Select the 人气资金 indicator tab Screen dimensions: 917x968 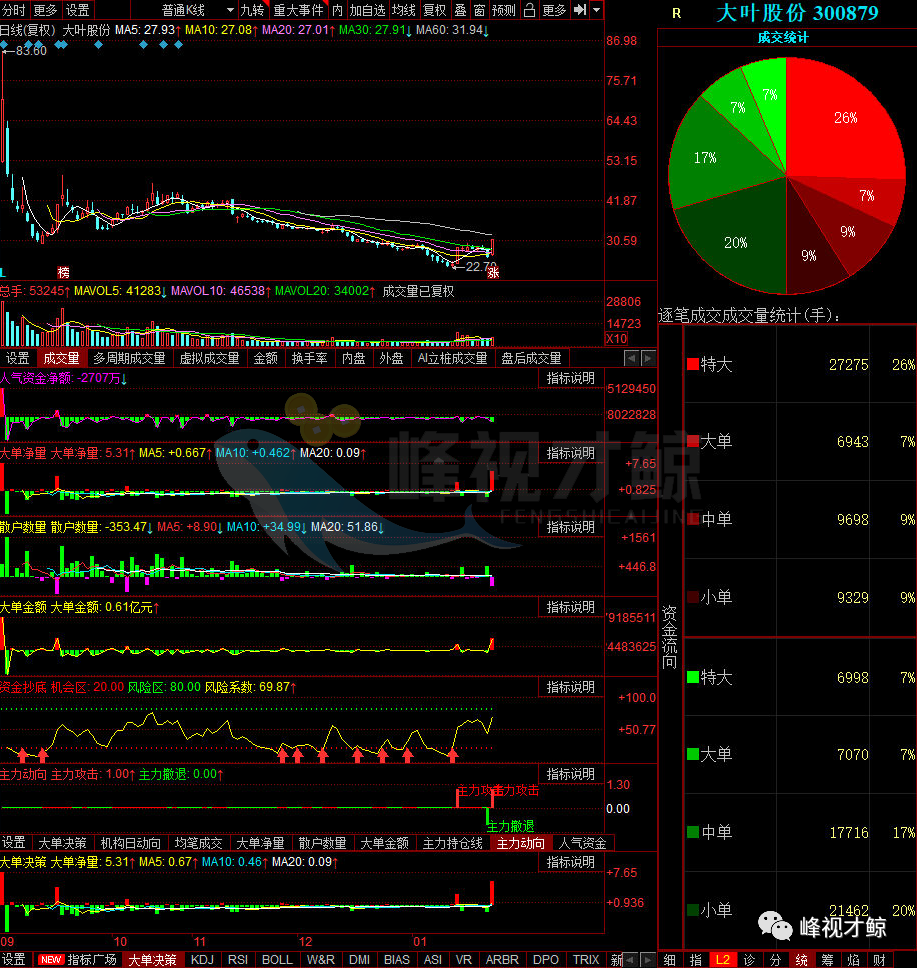click(582, 843)
